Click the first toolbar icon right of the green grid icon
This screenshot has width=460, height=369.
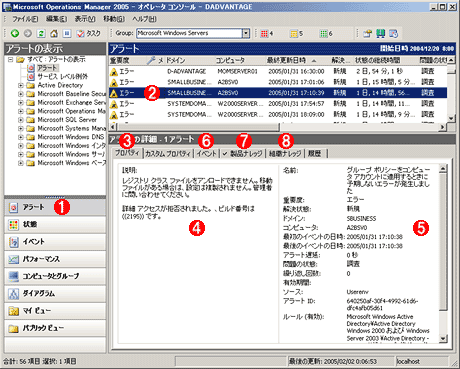367,33
